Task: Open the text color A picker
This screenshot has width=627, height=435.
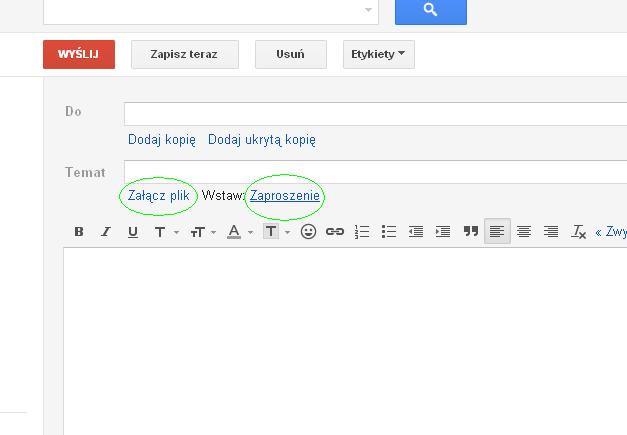Action: pyautogui.click(x=240, y=231)
